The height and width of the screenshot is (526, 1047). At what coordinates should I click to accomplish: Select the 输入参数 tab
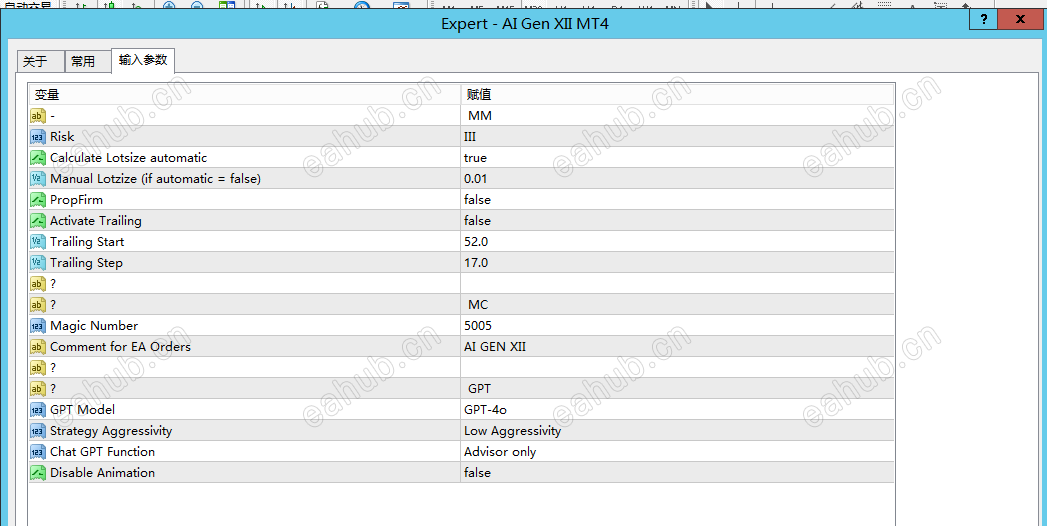pos(143,60)
